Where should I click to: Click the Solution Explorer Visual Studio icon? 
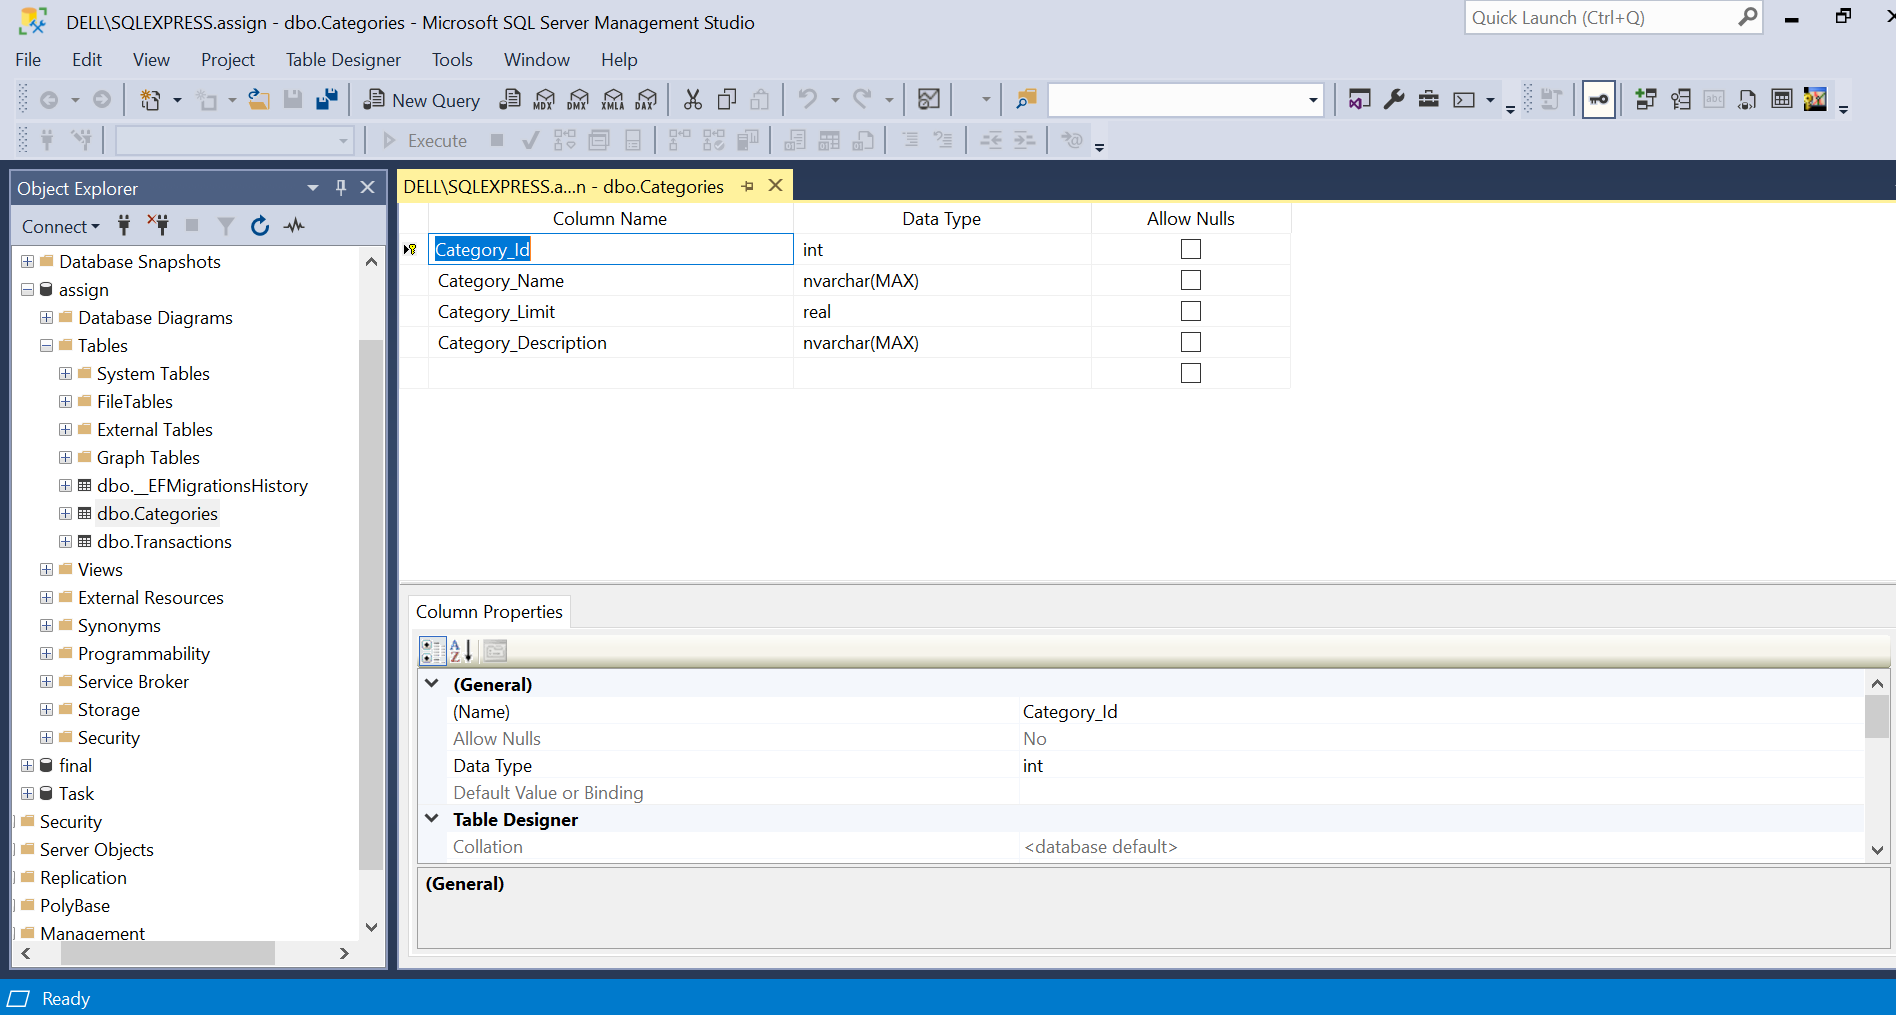tap(1359, 100)
